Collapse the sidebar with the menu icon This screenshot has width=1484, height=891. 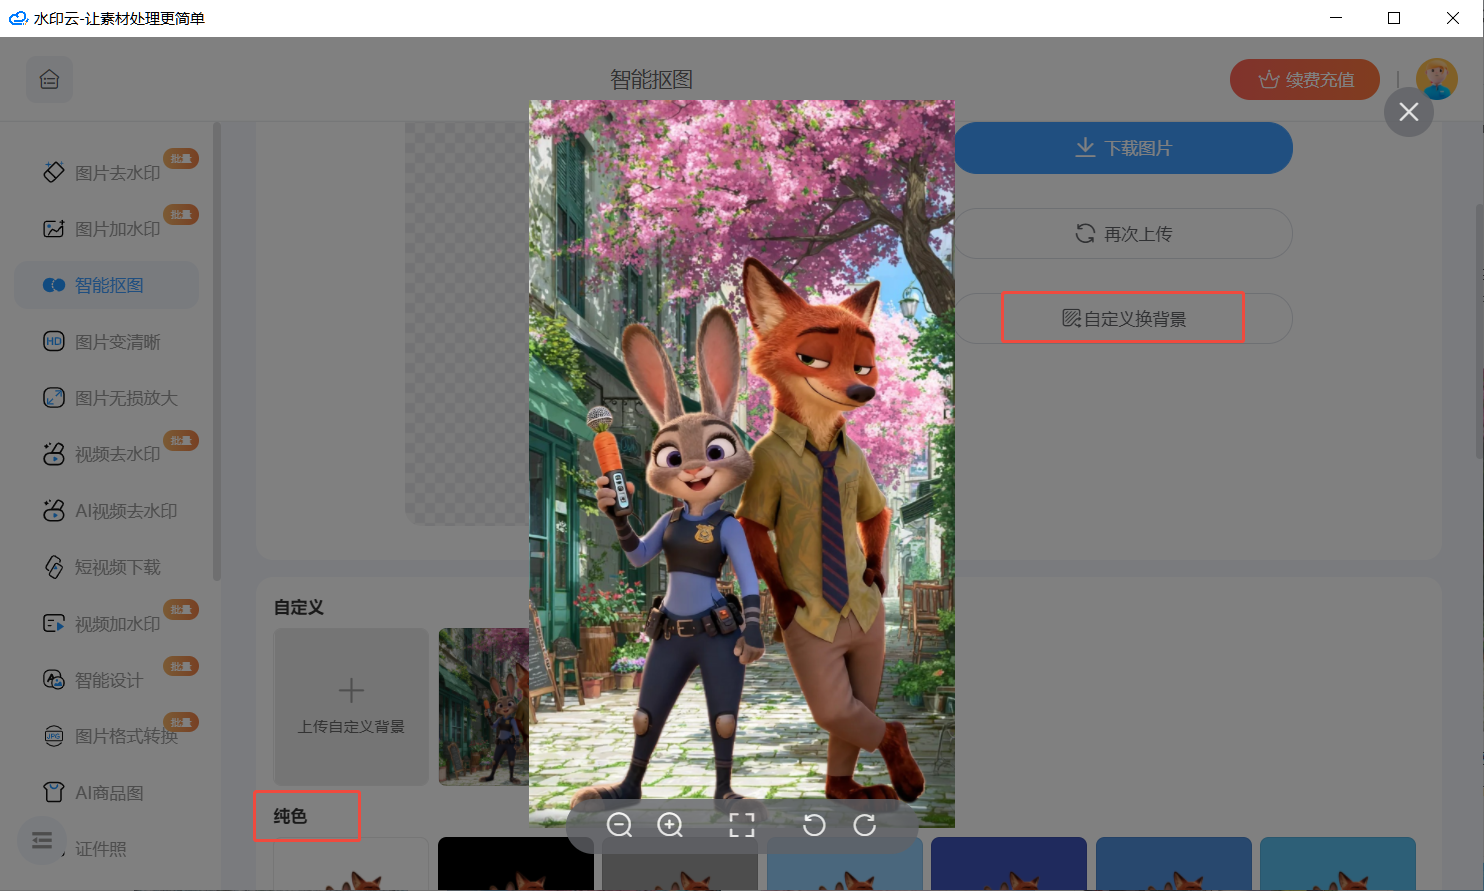pos(42,841)
